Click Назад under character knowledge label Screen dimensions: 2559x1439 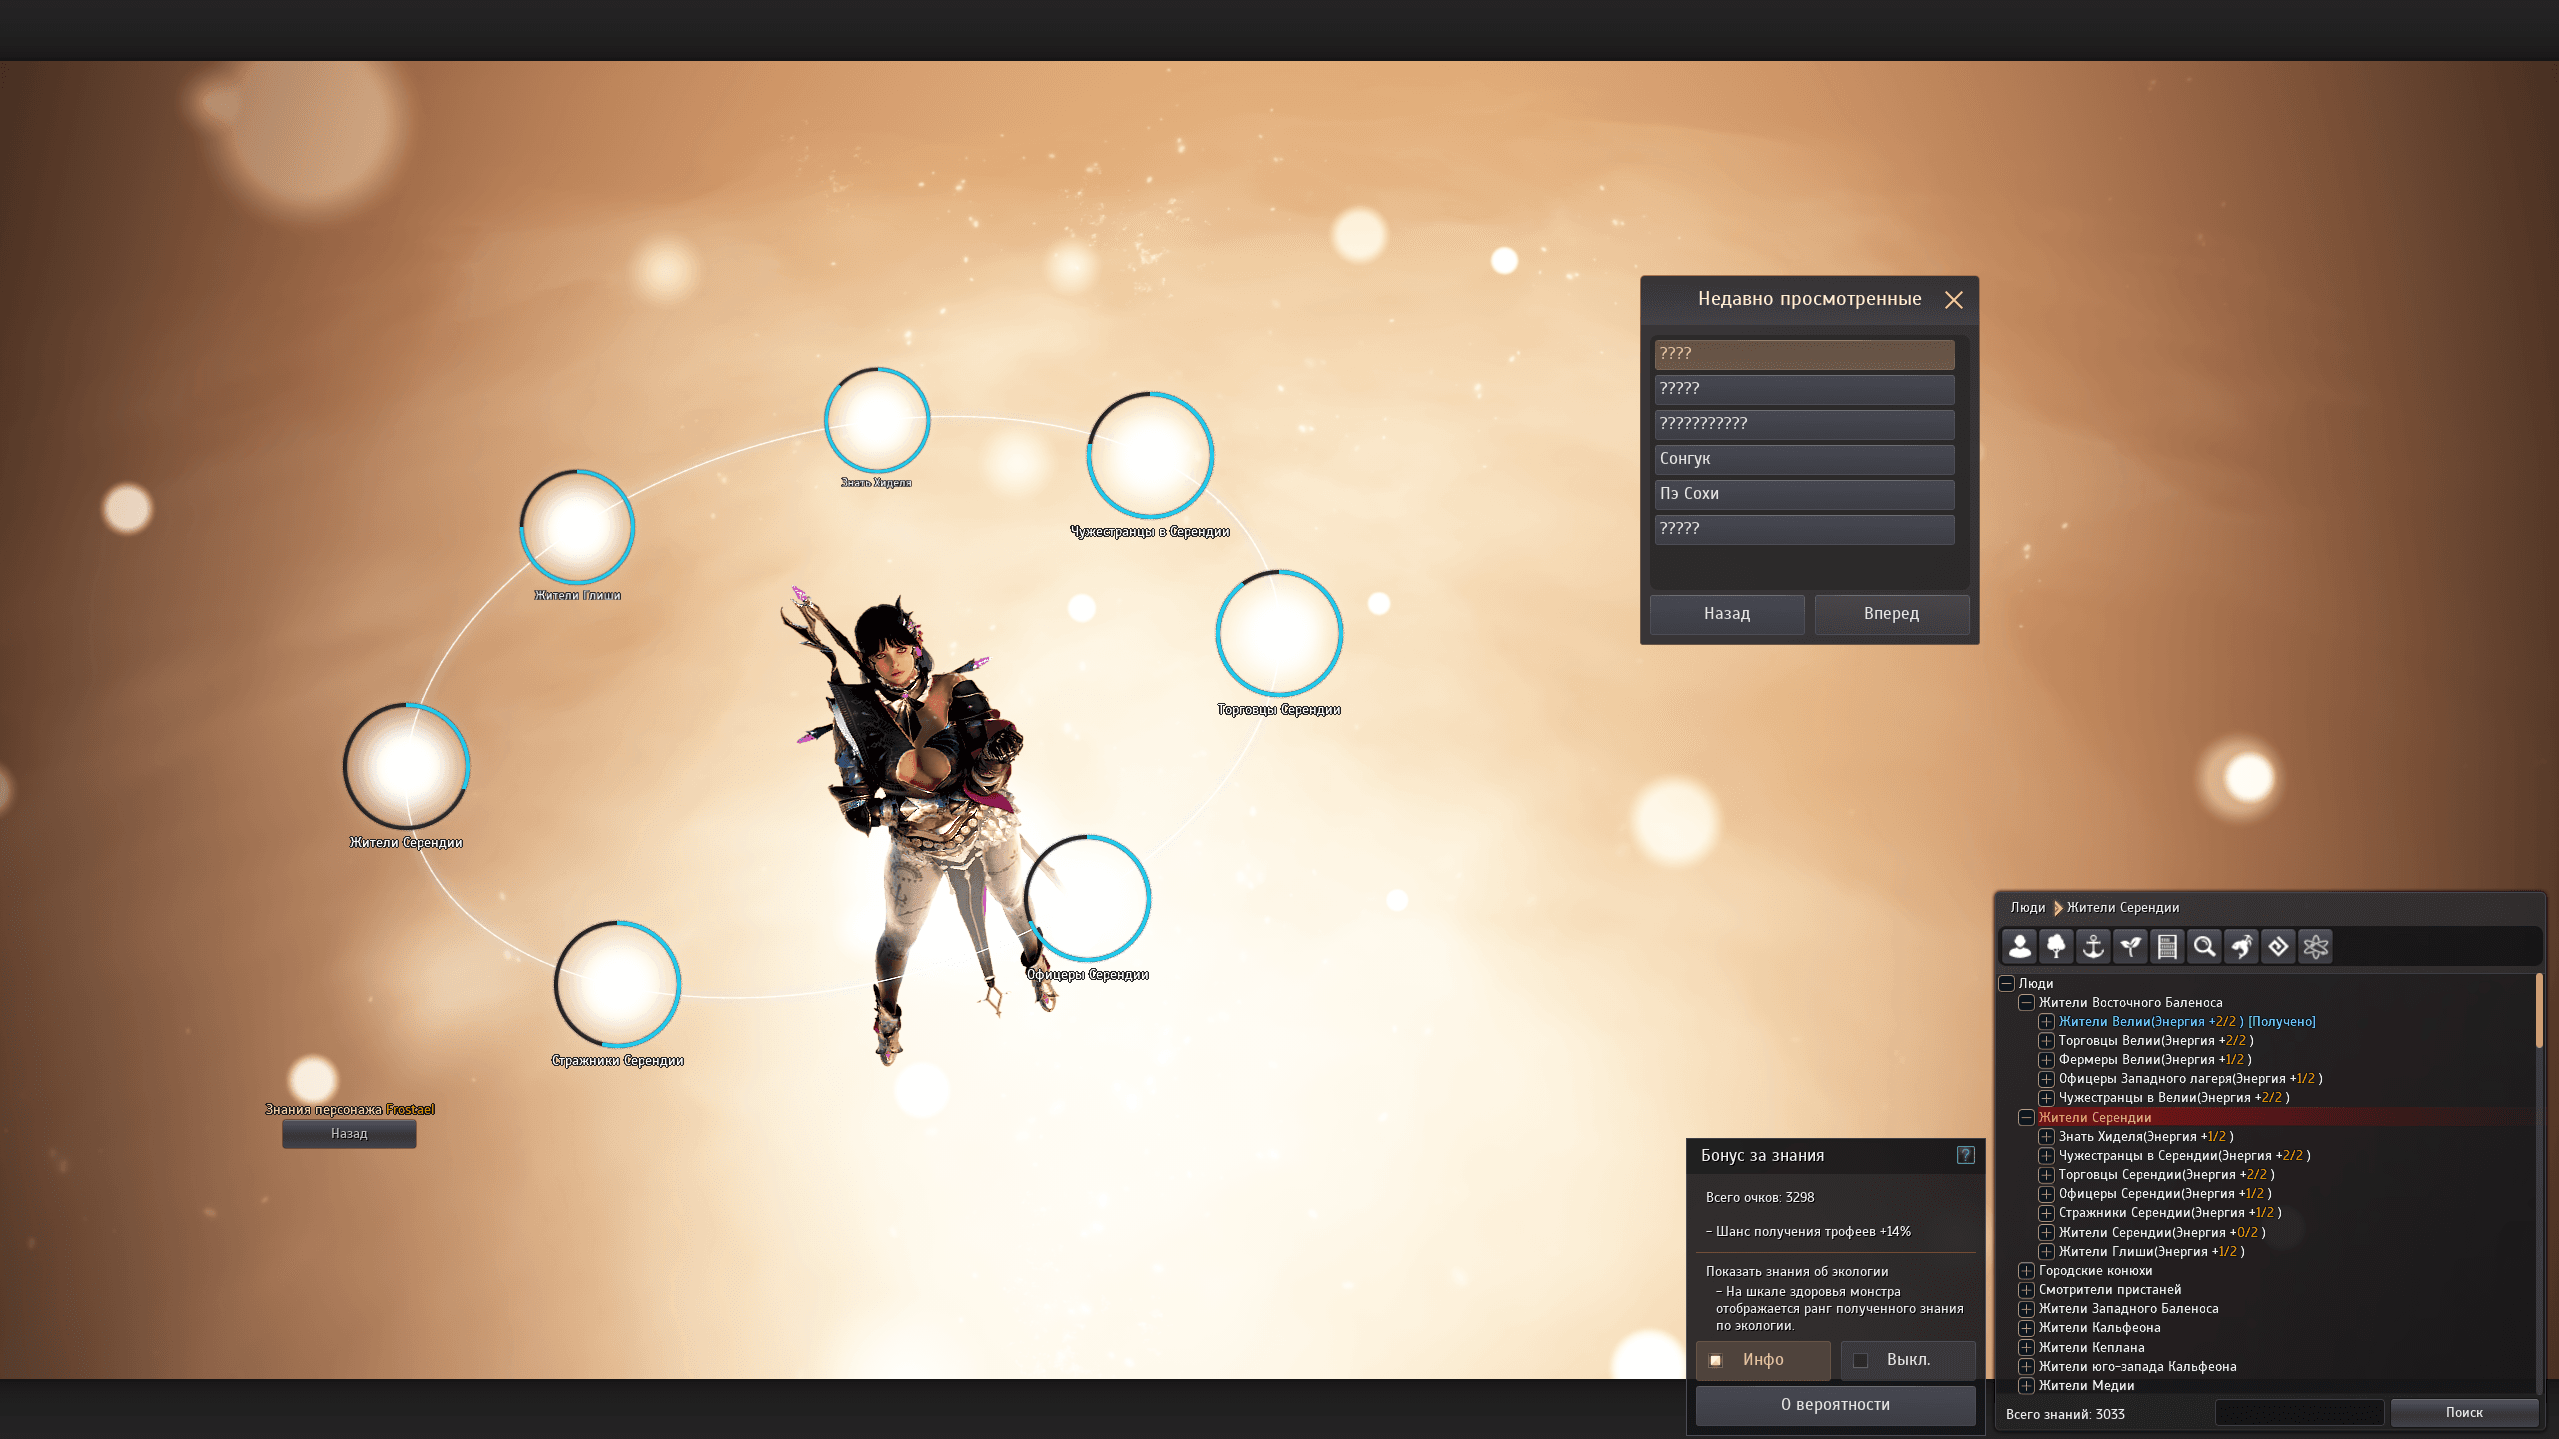pos(349,1134)
